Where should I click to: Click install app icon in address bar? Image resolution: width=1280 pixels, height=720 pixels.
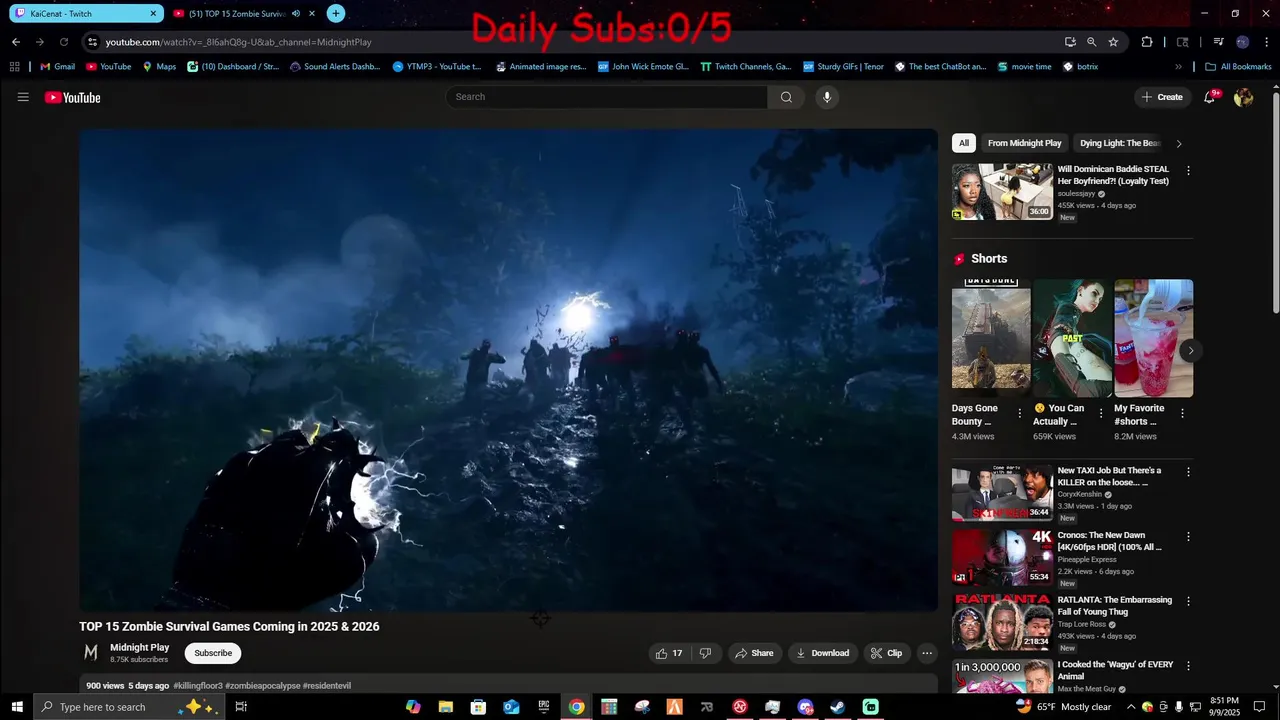click(x=1070, y=42)
